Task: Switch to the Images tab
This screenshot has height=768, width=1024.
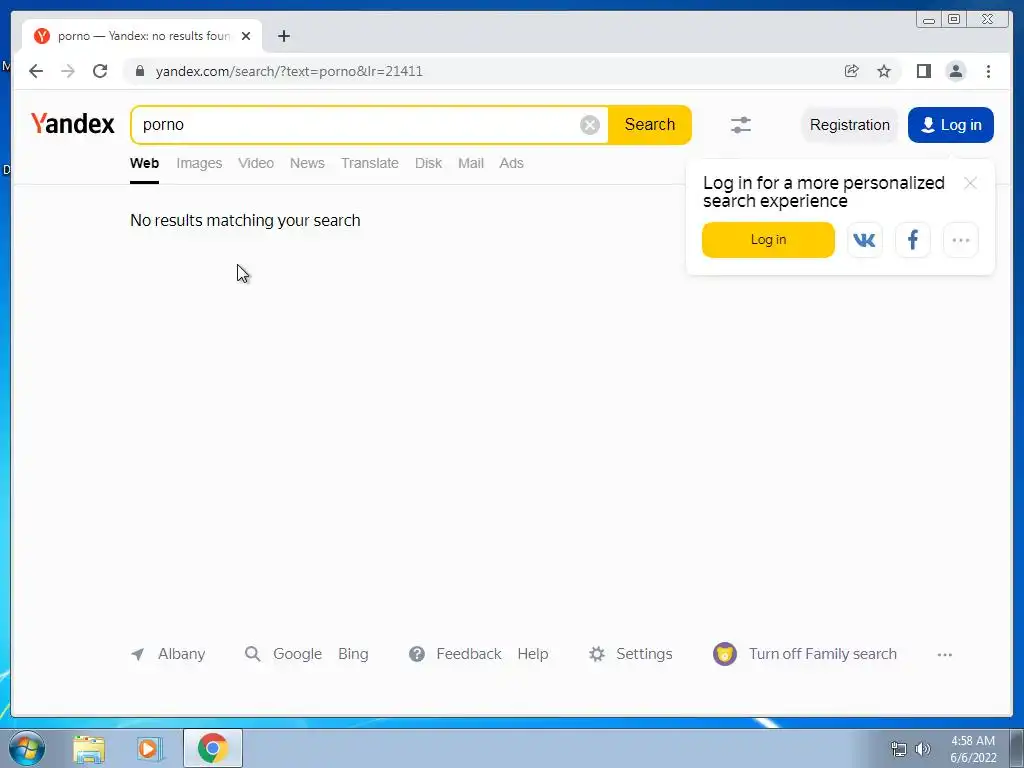Action: pyautogui.click(x=199, y=163)
